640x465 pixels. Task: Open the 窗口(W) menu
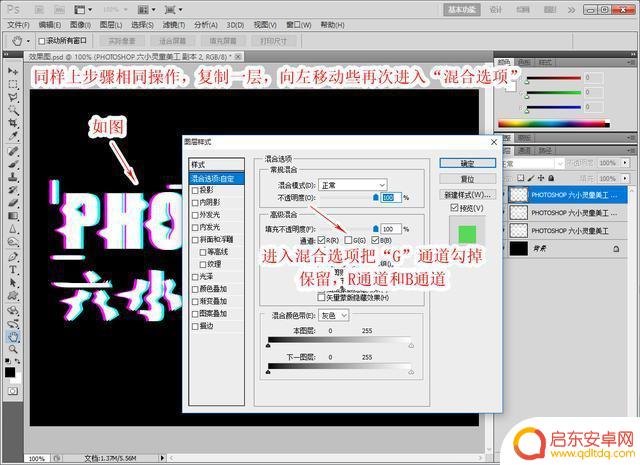[x=298, y=25]
